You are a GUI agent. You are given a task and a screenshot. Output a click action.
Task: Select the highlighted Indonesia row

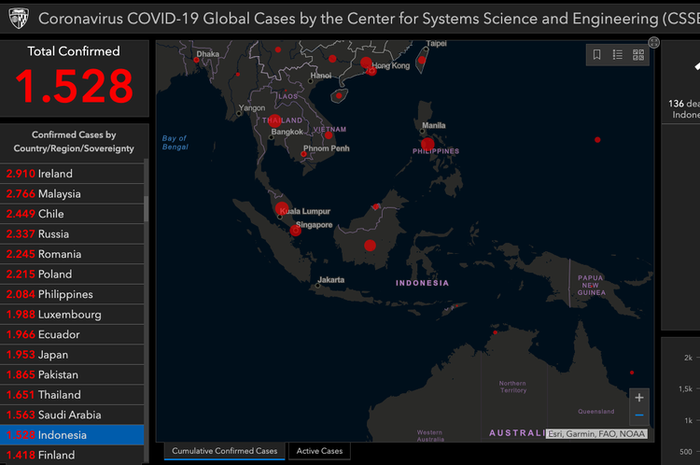[72, 435]
